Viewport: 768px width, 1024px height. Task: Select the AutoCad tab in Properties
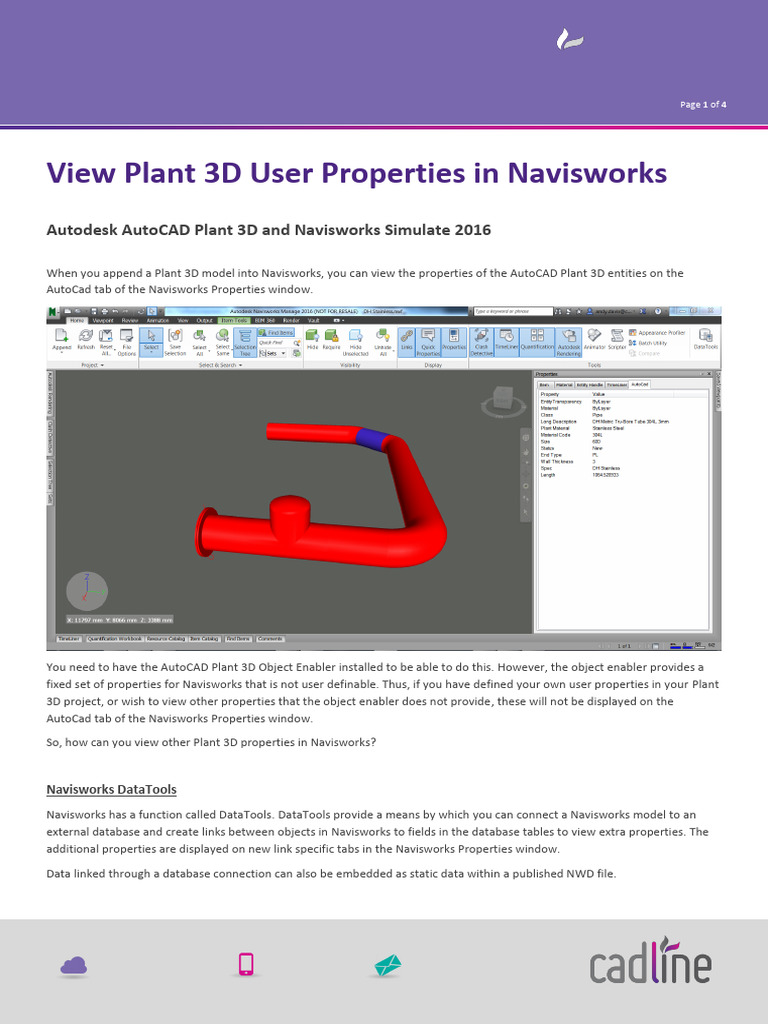(639, 384)
